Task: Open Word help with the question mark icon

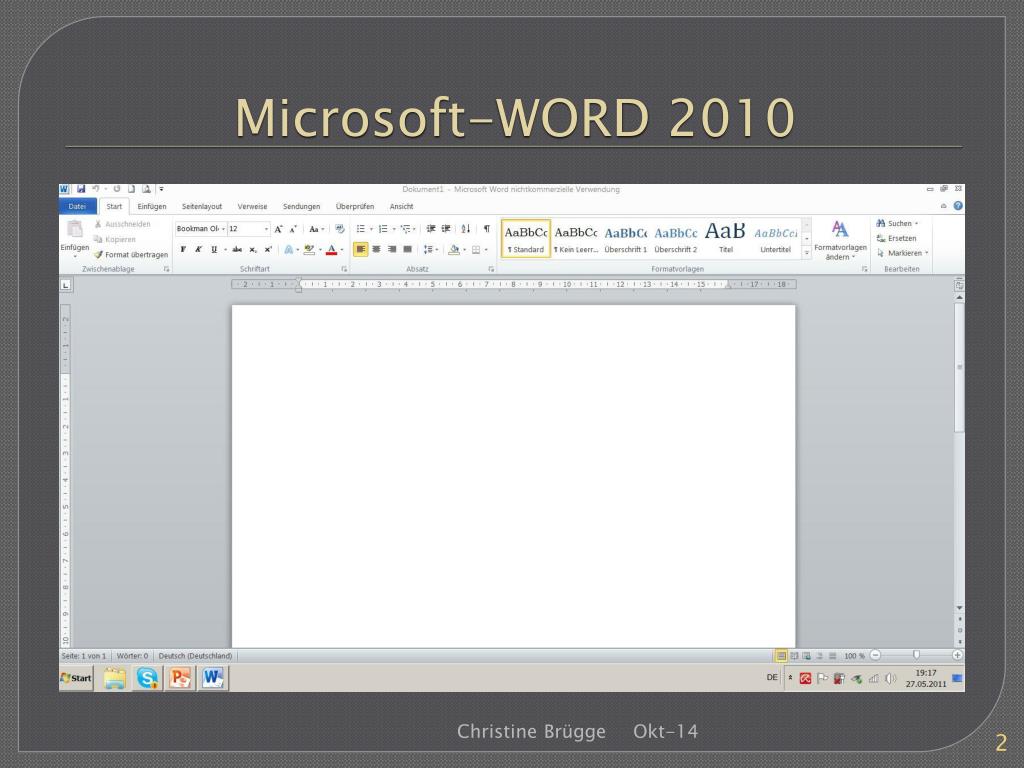Action: click(x=958, y=206)
